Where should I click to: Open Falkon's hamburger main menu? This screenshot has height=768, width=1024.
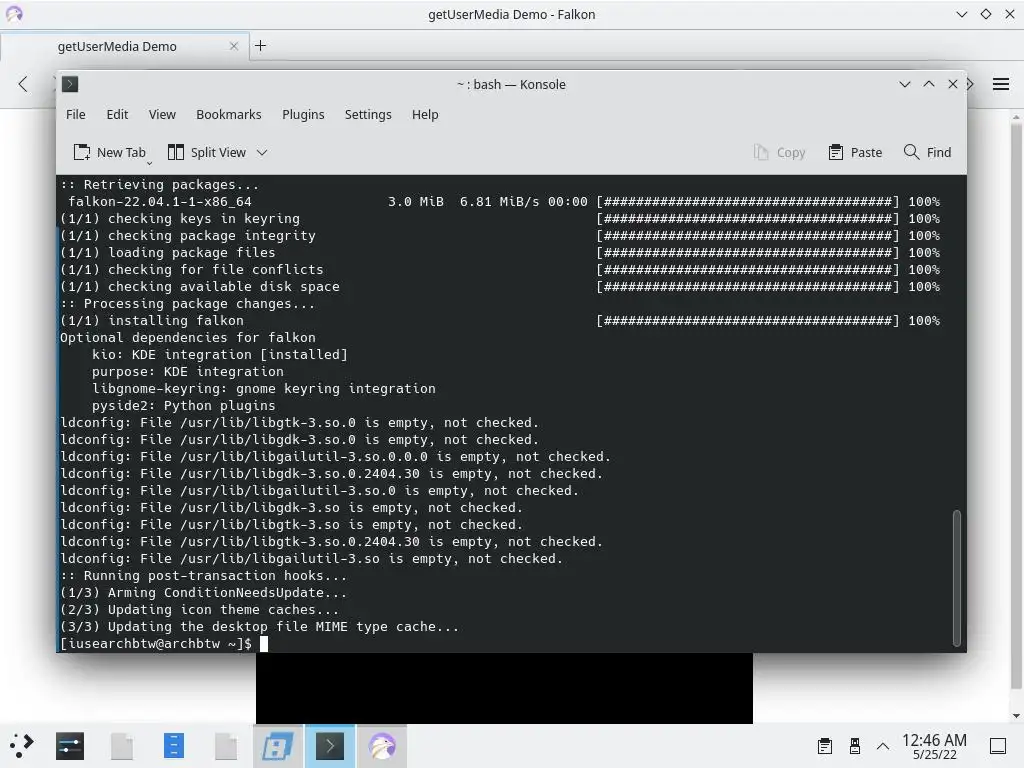1000,84
